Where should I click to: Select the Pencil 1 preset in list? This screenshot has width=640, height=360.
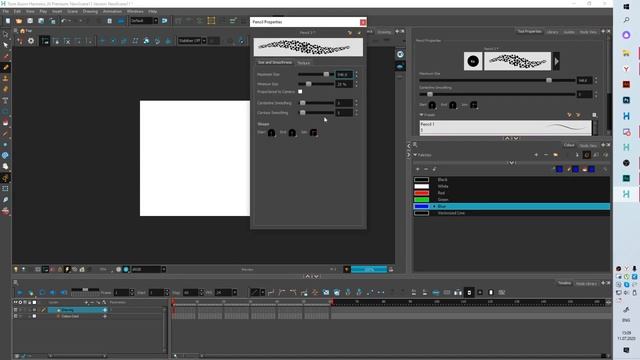click(505, 127)
